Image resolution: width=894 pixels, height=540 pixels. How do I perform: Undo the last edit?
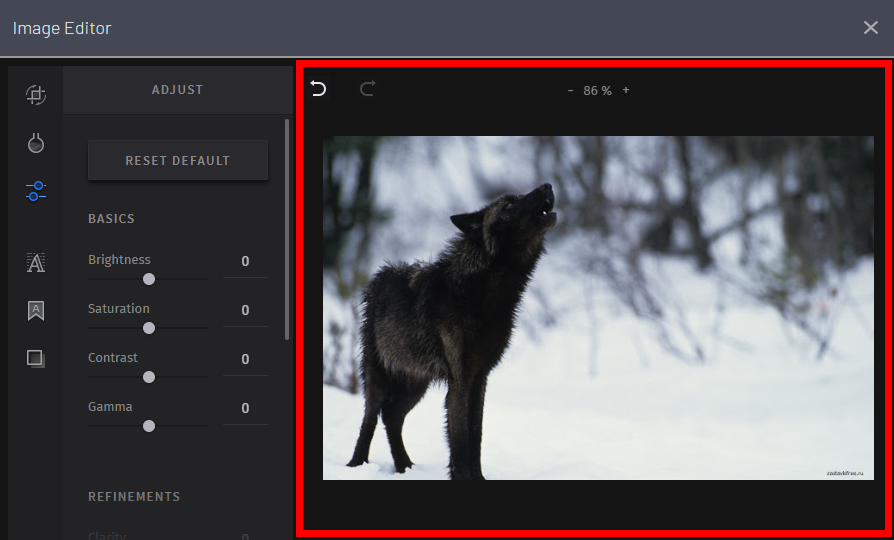coord(319,89)
